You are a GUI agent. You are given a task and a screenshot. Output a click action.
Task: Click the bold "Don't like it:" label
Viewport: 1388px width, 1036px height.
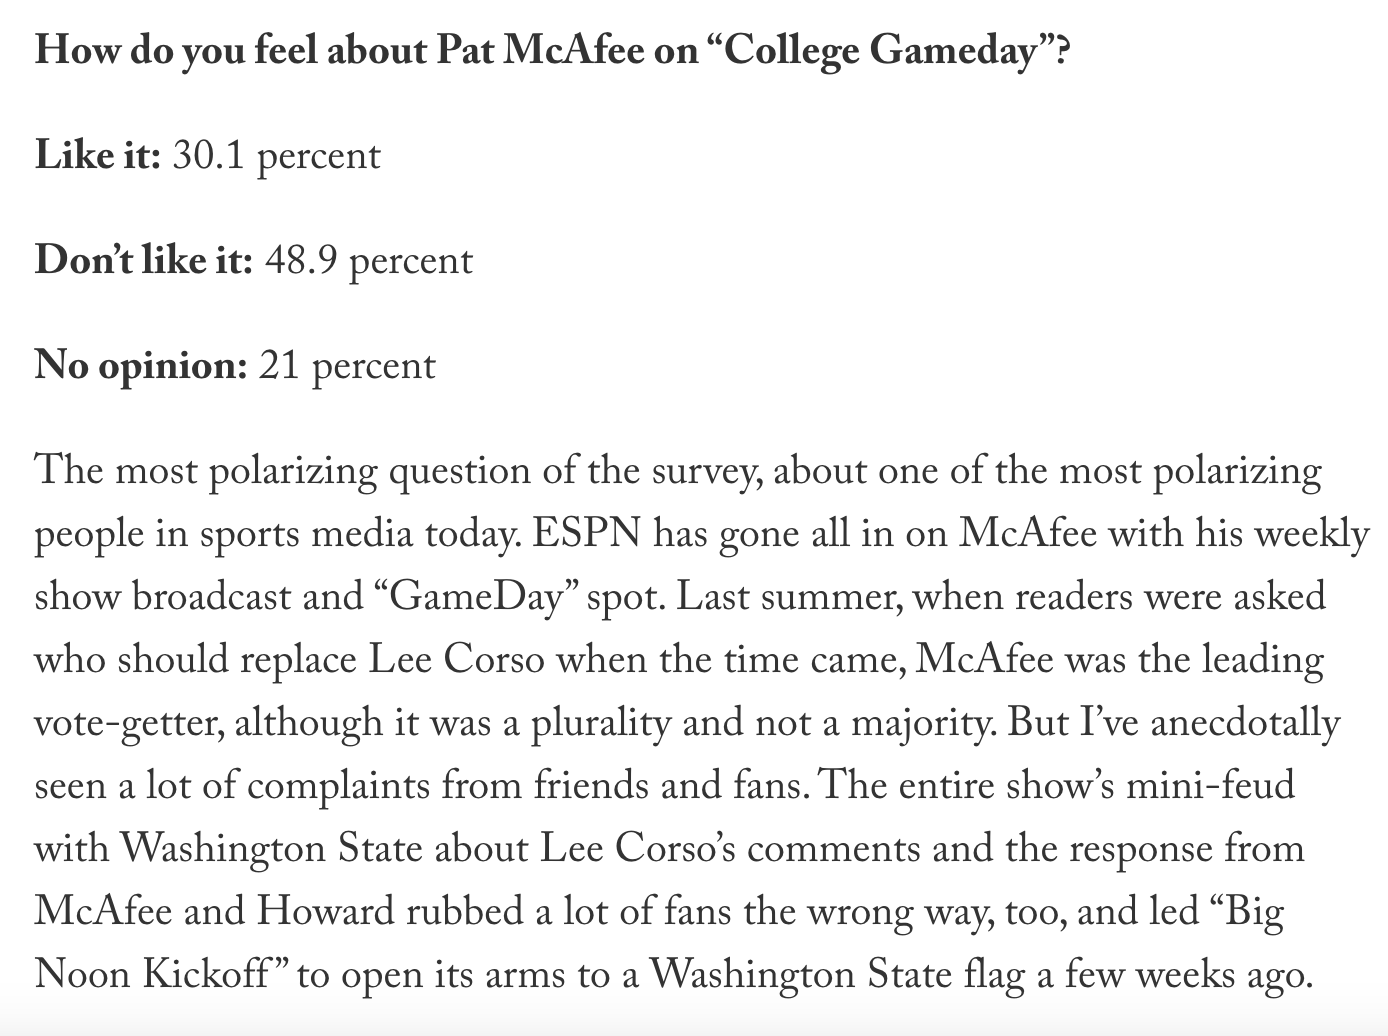point(143,260)
